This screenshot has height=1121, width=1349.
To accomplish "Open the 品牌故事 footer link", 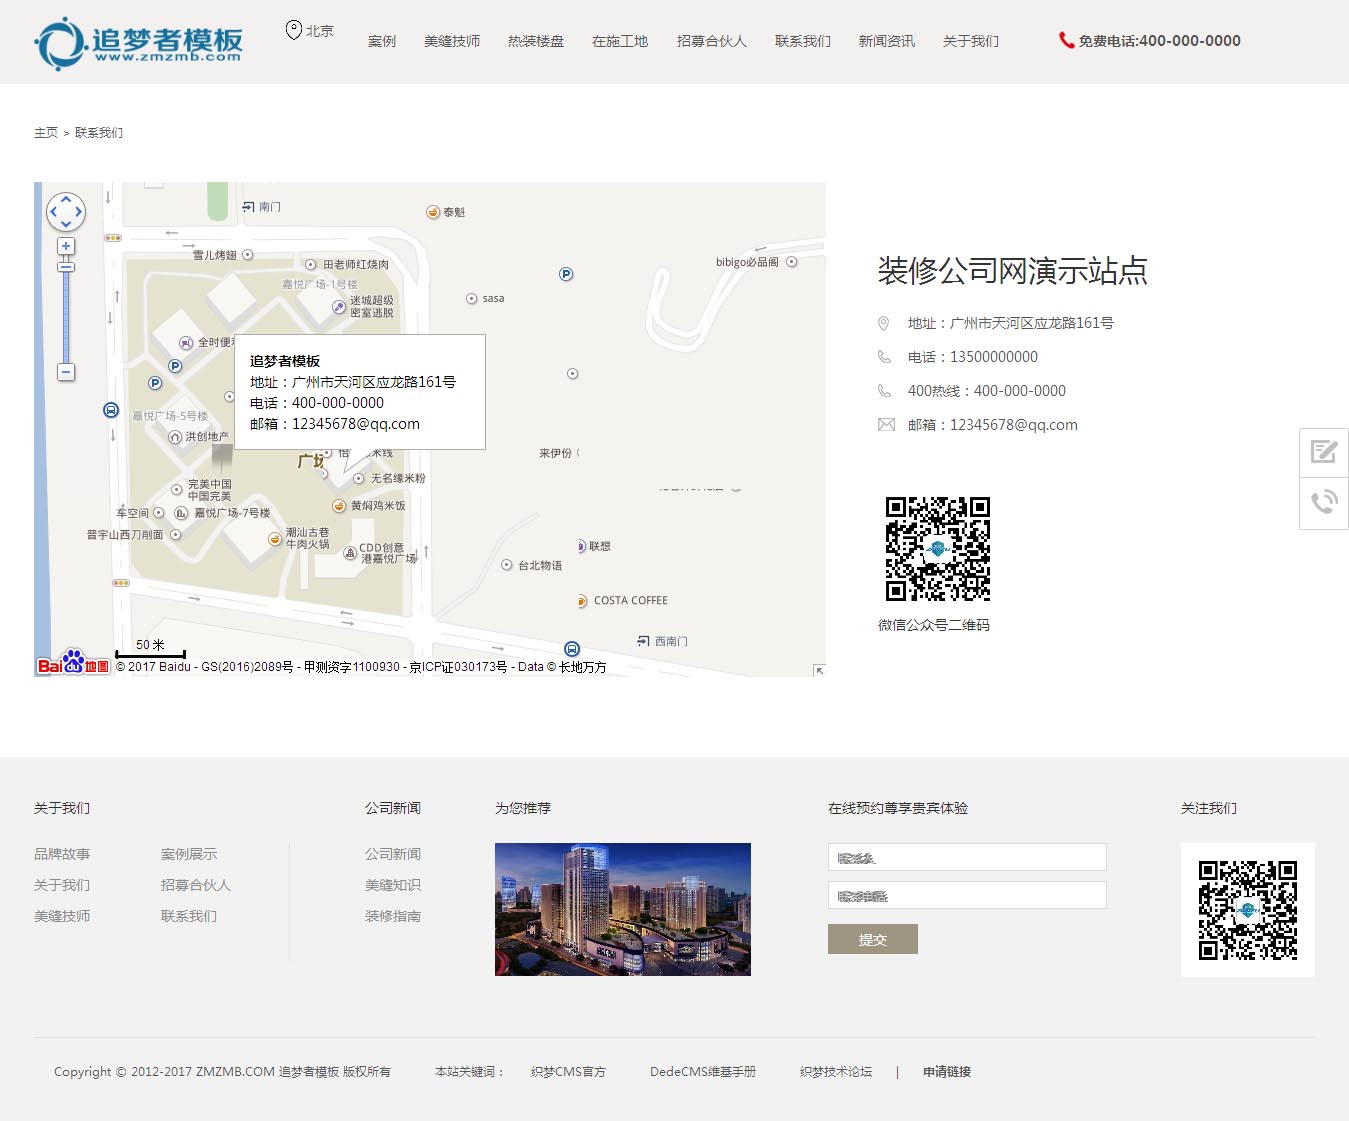I will [62, 854].
